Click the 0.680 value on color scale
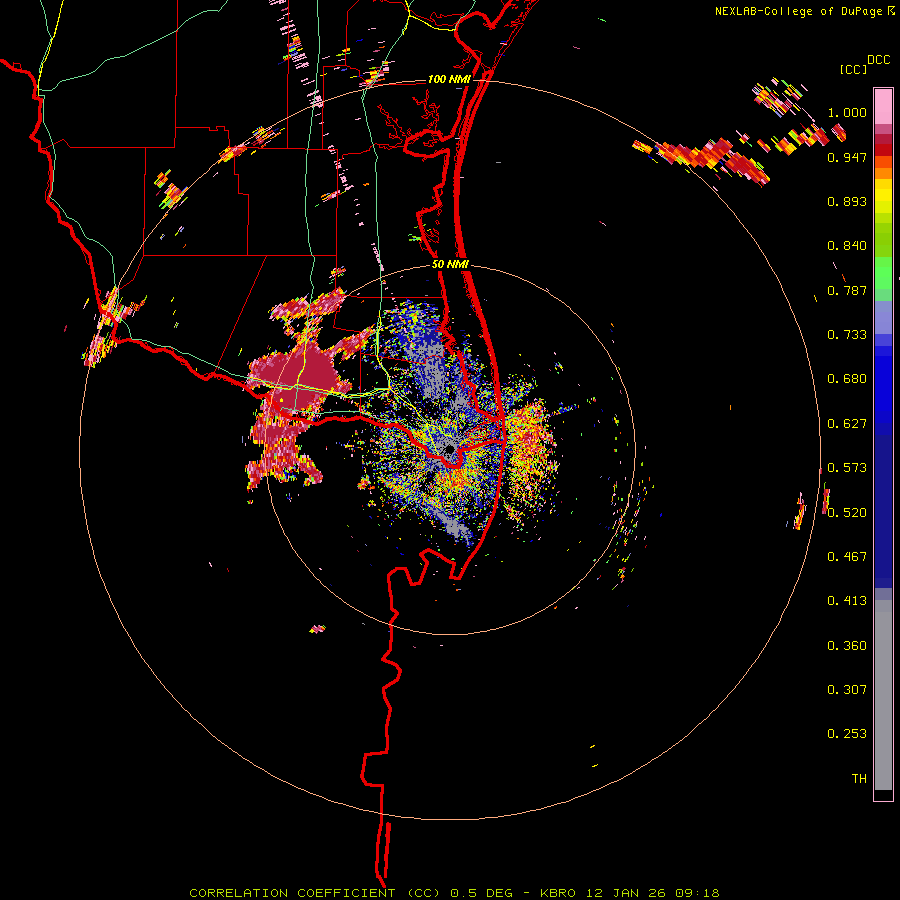The height and width of the screenshot is (900, 900). point(847,379)
